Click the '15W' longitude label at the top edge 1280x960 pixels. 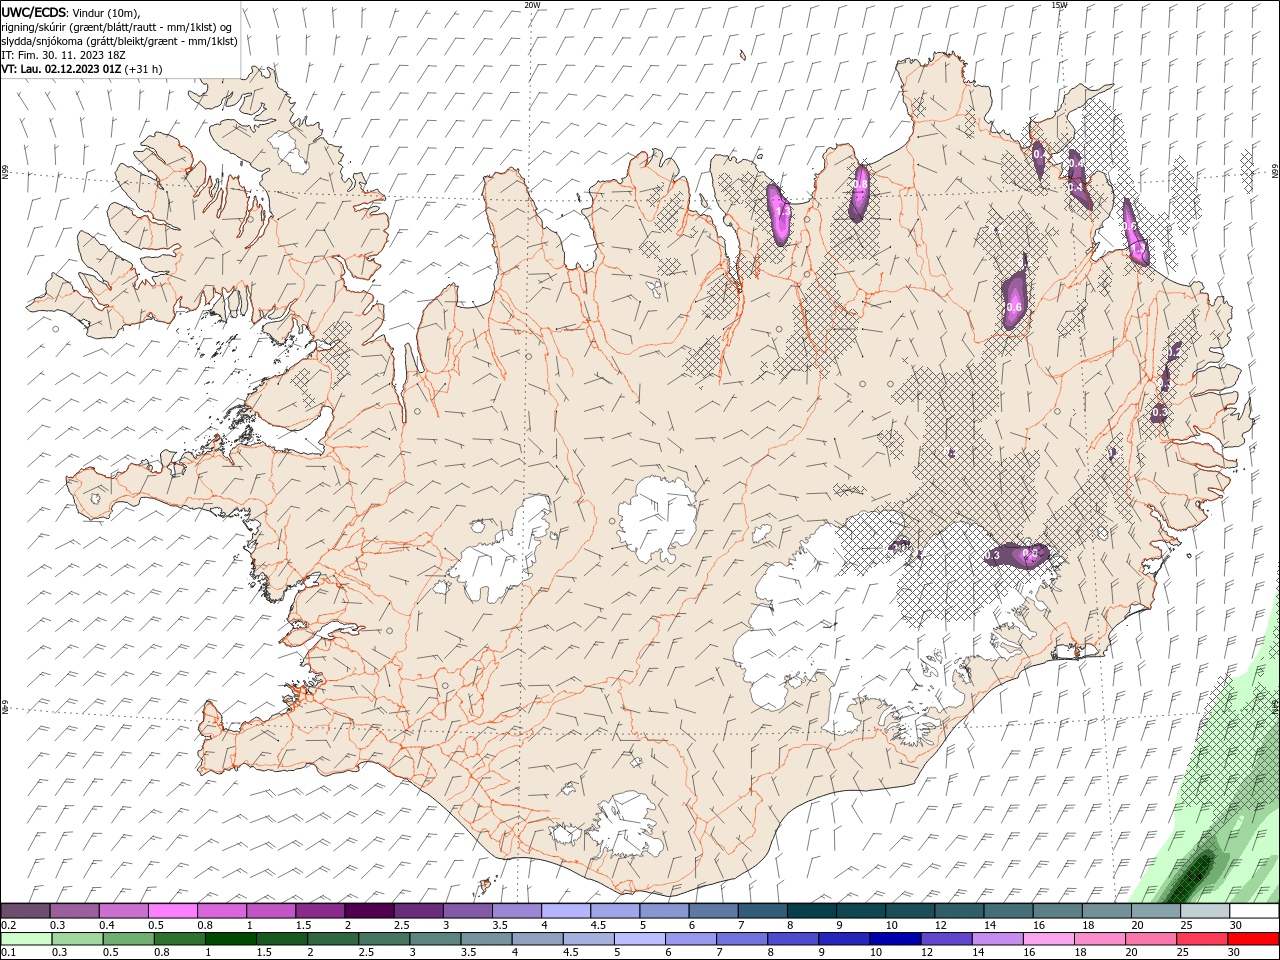click(x=1059, y=5)
